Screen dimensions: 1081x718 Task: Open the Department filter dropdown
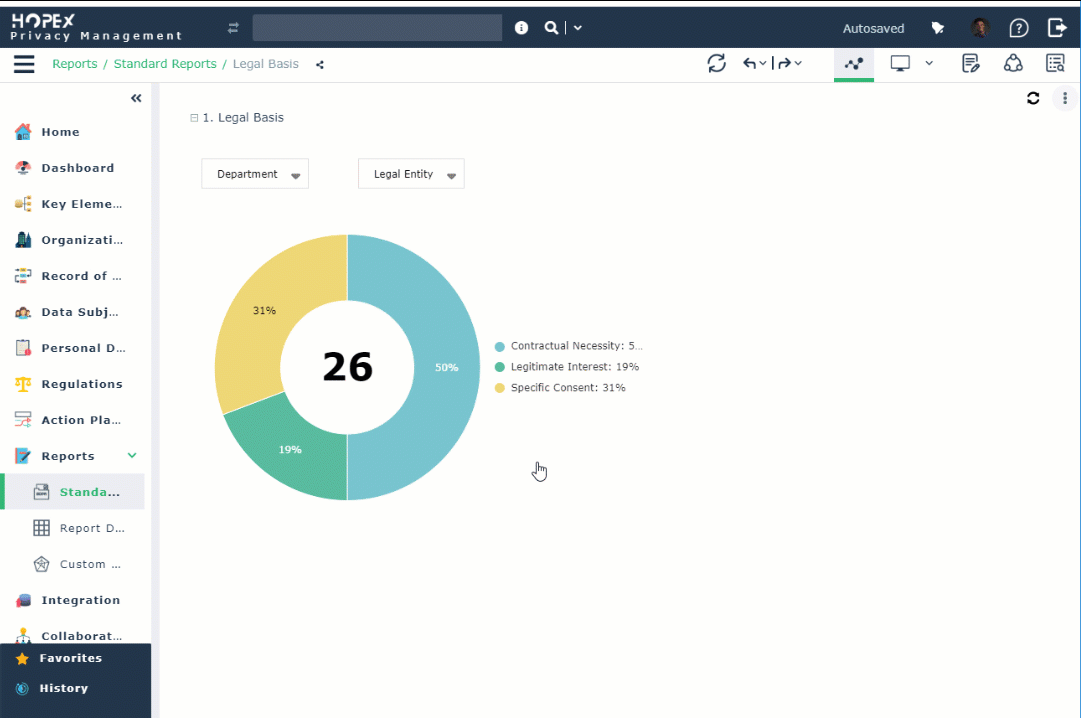point(255,174)
